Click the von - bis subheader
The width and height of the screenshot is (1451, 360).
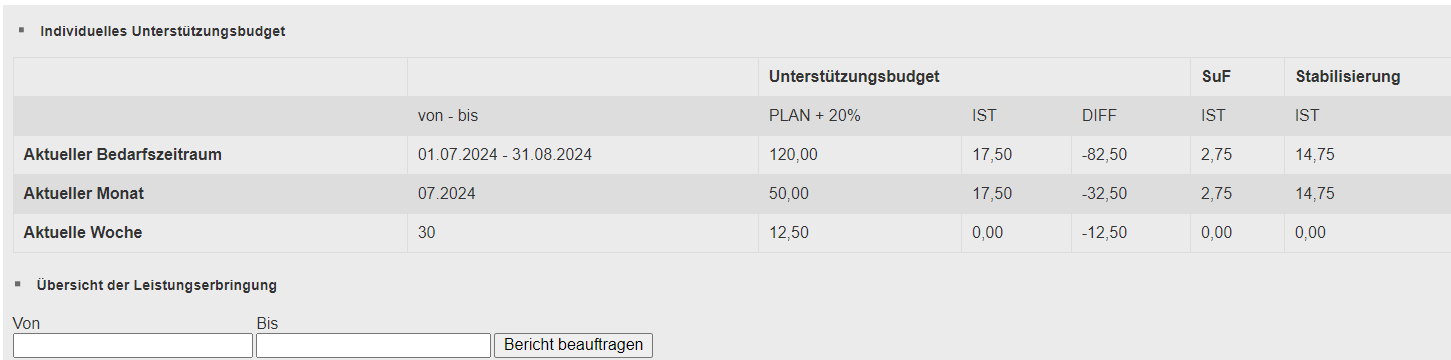(448, 116)
